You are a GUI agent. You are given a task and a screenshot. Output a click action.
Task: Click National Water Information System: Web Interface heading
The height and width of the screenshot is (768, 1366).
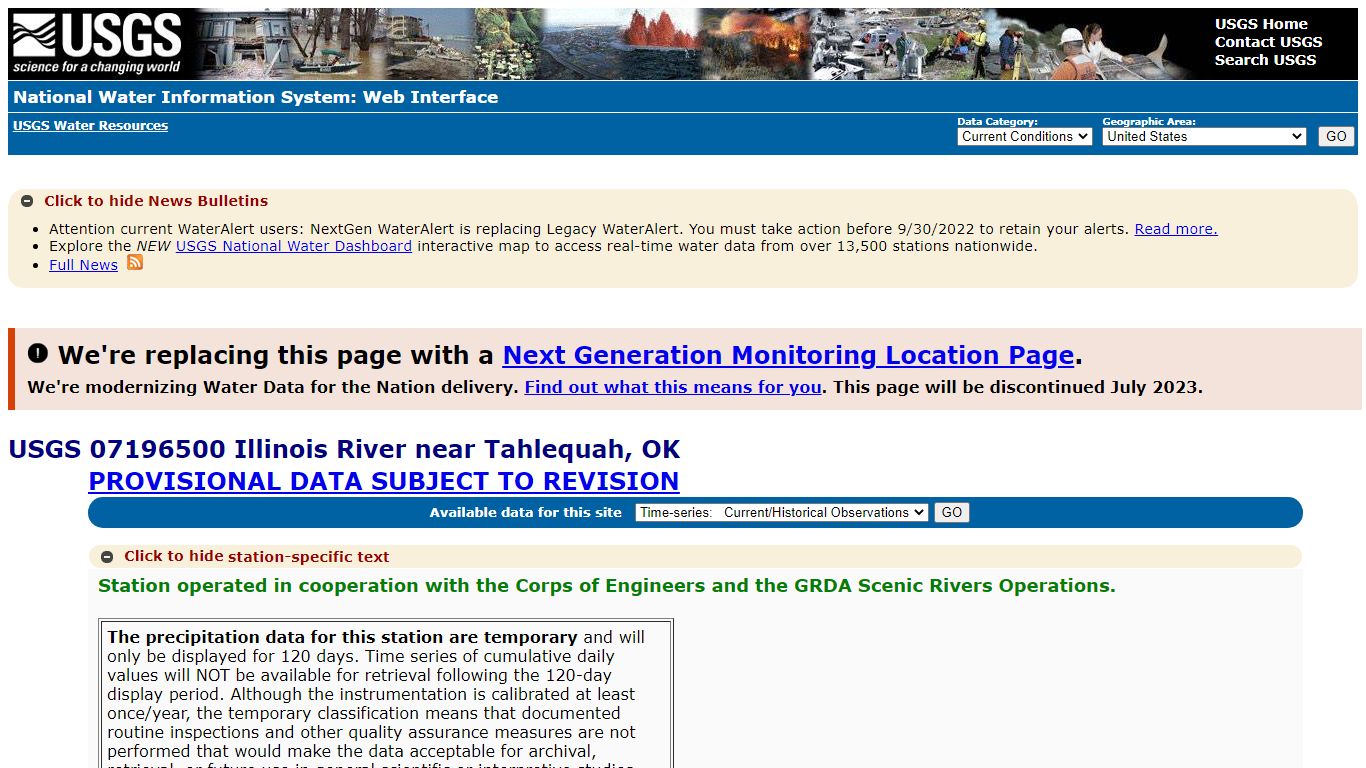click(x=256, y=97)
